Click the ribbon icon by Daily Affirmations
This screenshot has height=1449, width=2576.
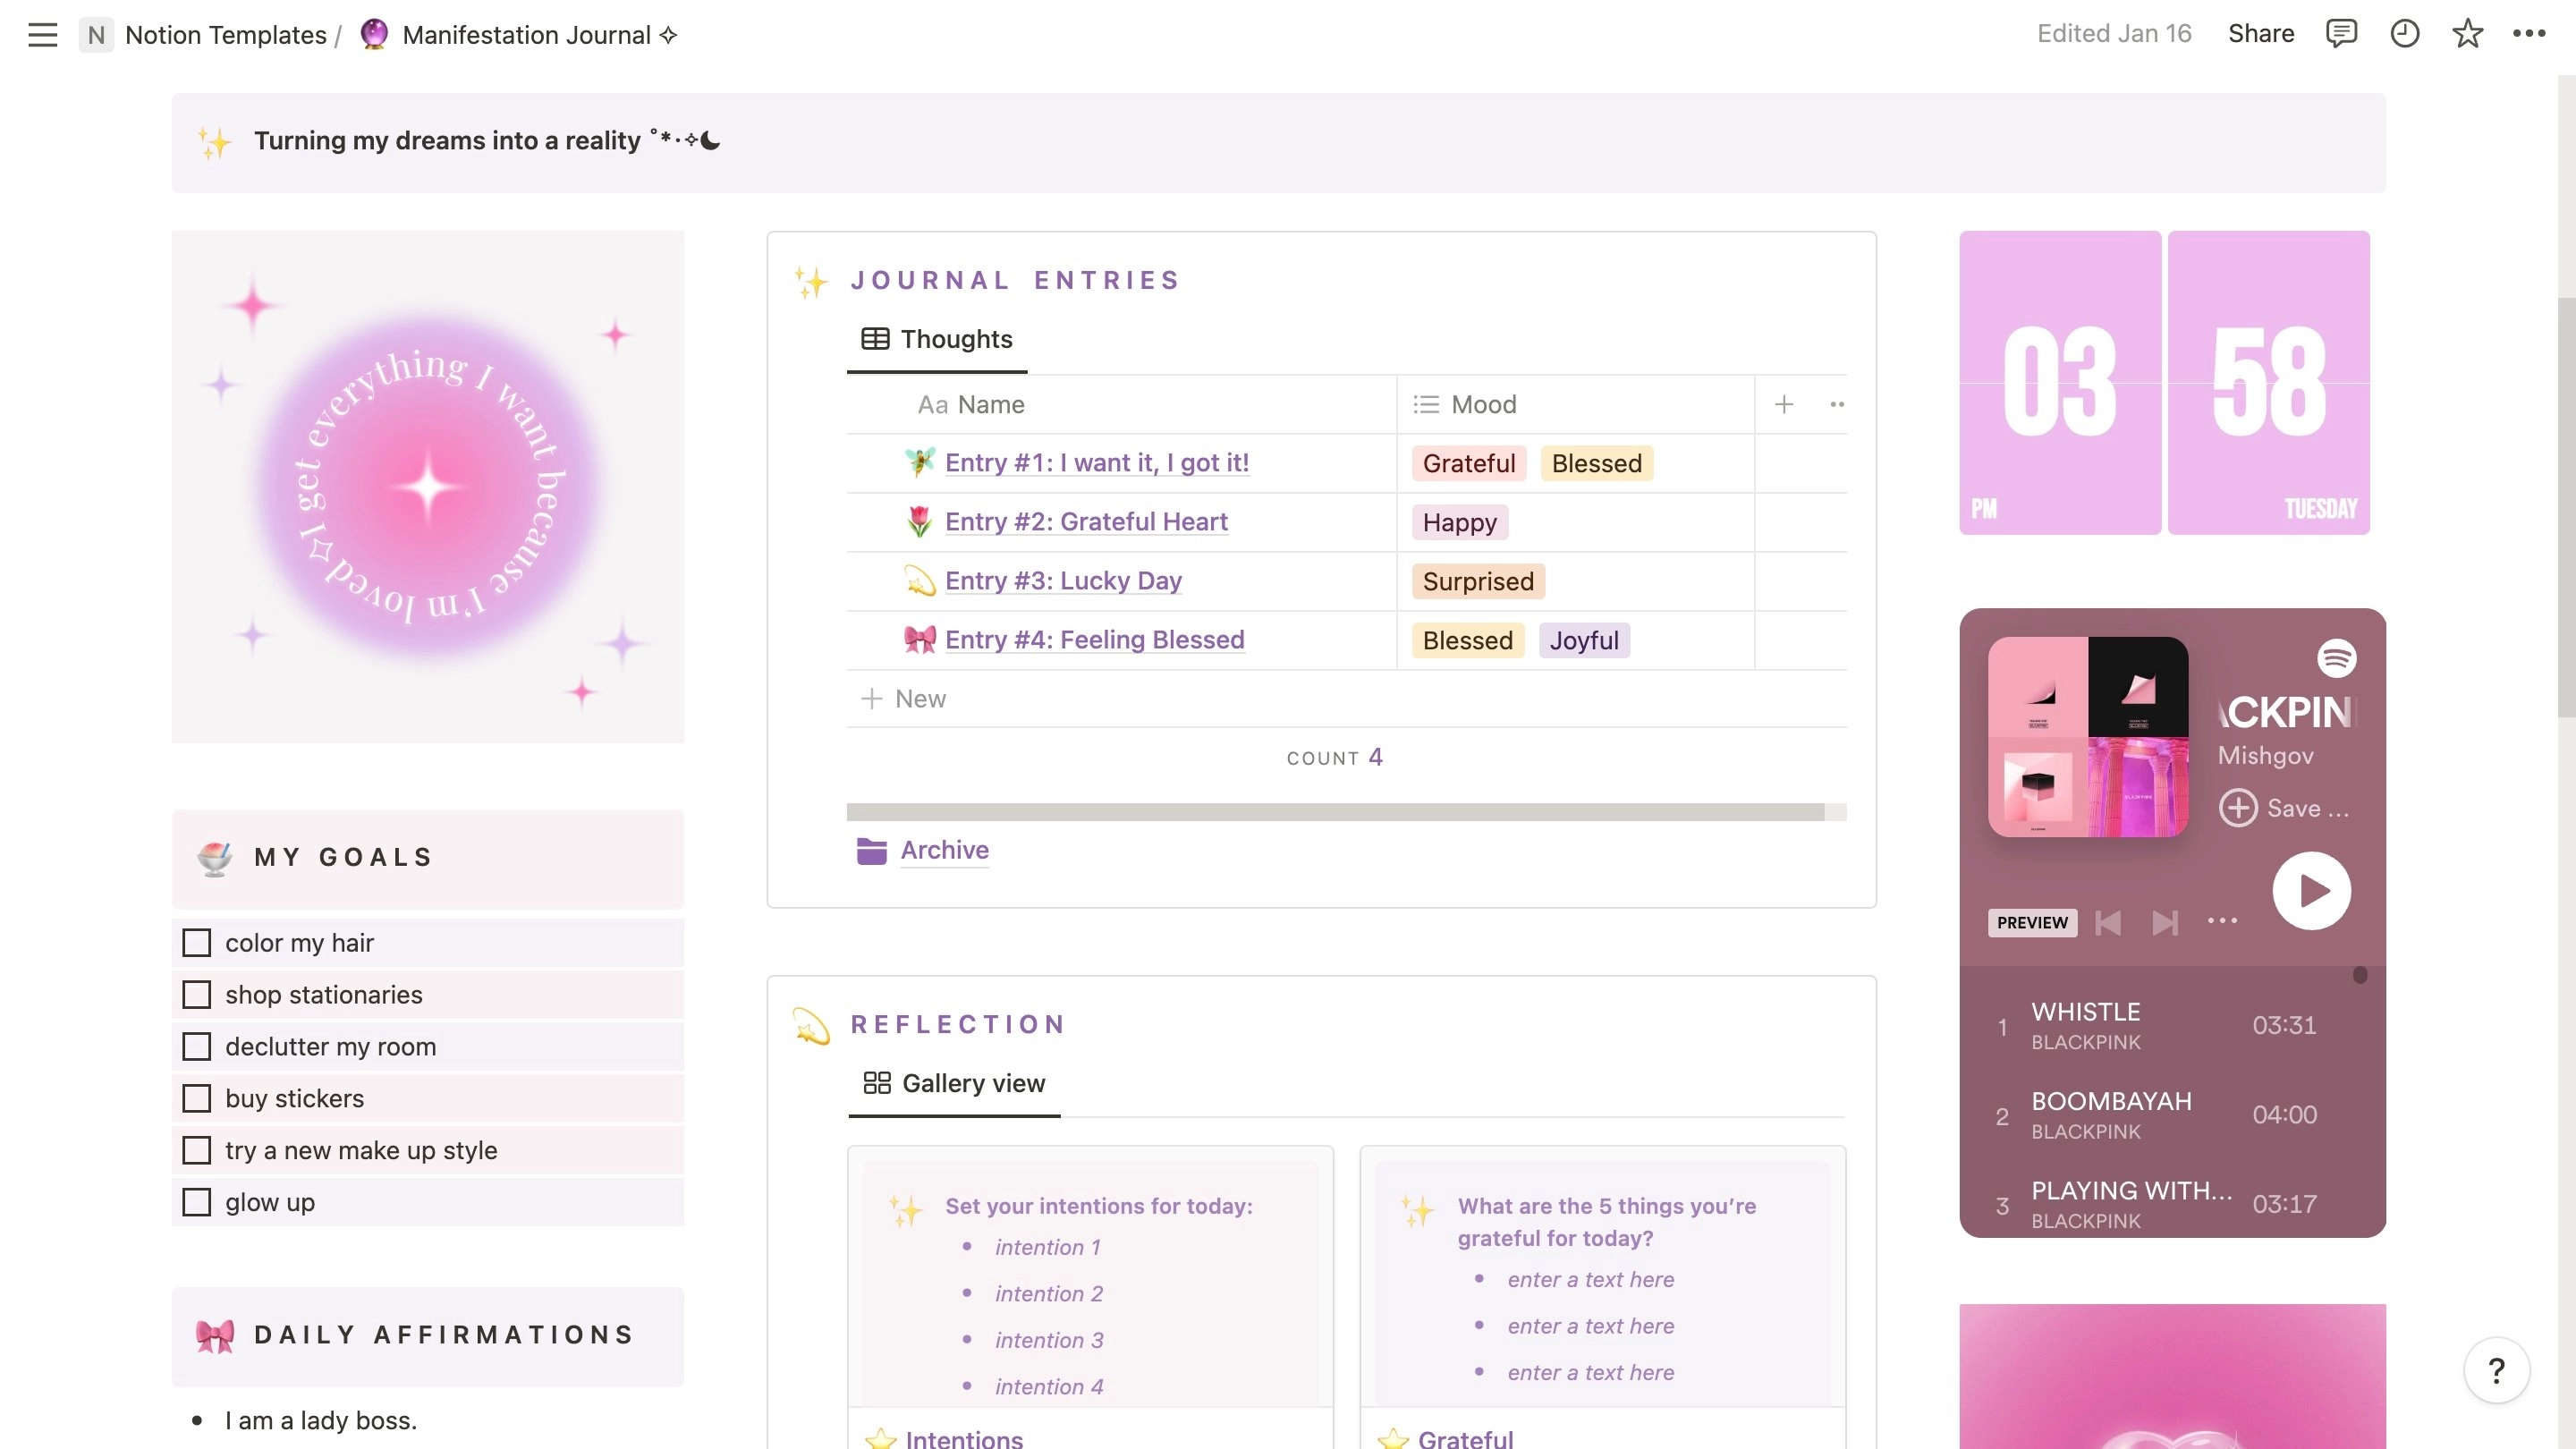[215, 1335]
